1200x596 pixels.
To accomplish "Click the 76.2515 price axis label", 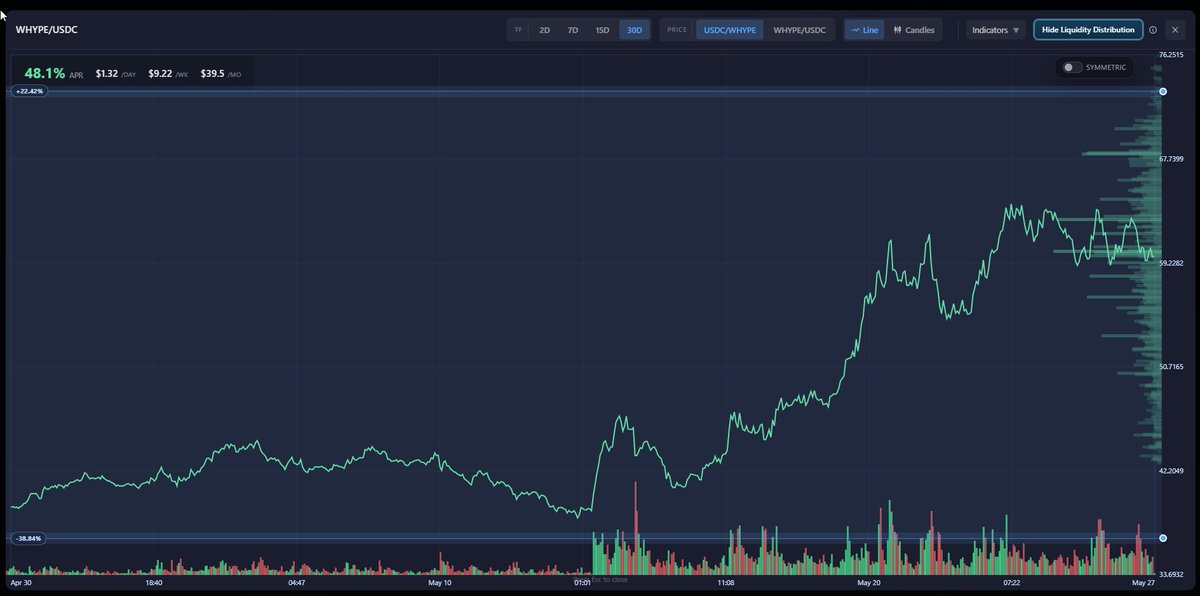I will [x=1171, y=54].
